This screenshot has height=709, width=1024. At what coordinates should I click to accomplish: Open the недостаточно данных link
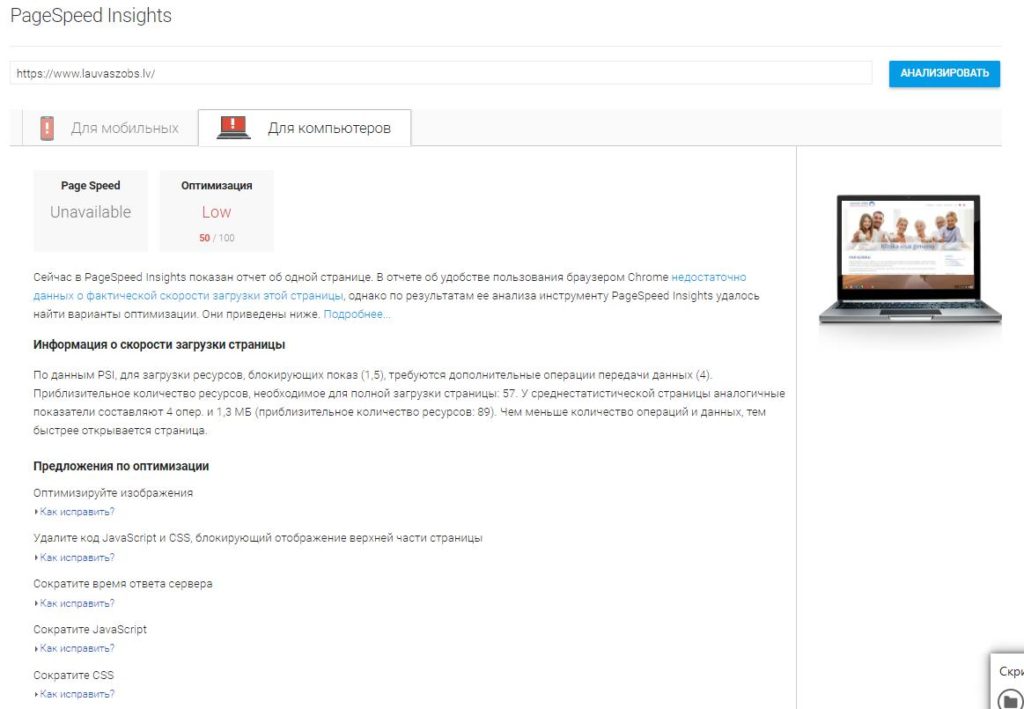pyautogui.click(x=708, y=277)
